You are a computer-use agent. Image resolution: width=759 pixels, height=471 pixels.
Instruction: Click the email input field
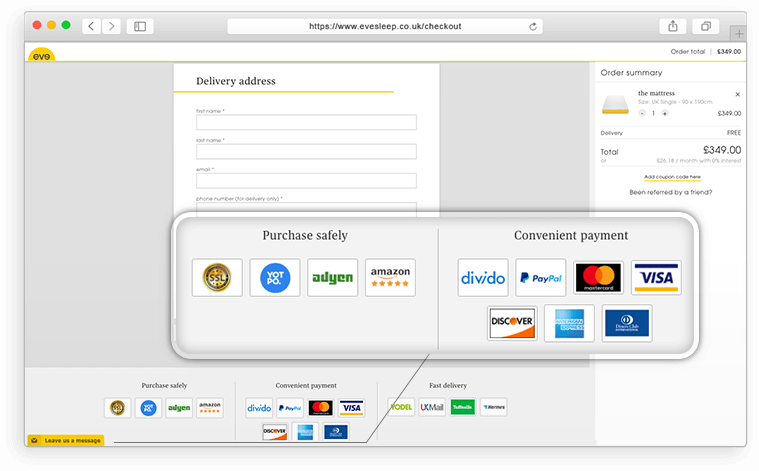click(x=306, y=181)
